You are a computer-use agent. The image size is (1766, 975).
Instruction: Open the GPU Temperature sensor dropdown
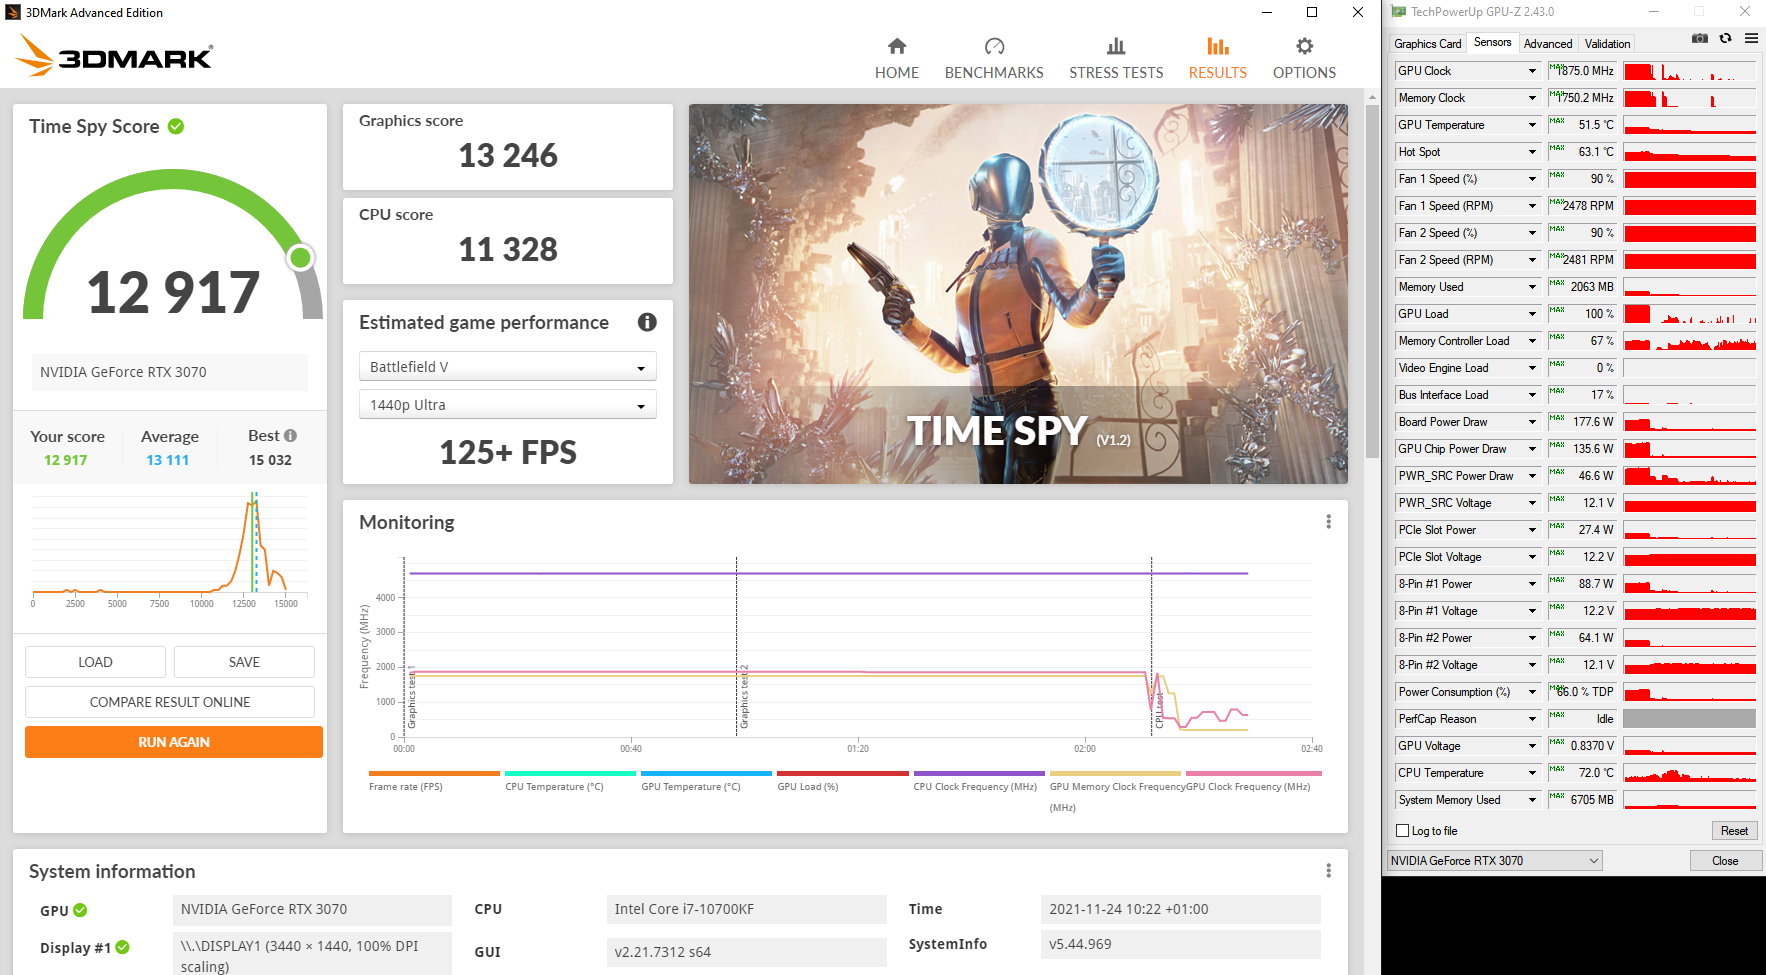[x=1532, y=125]
